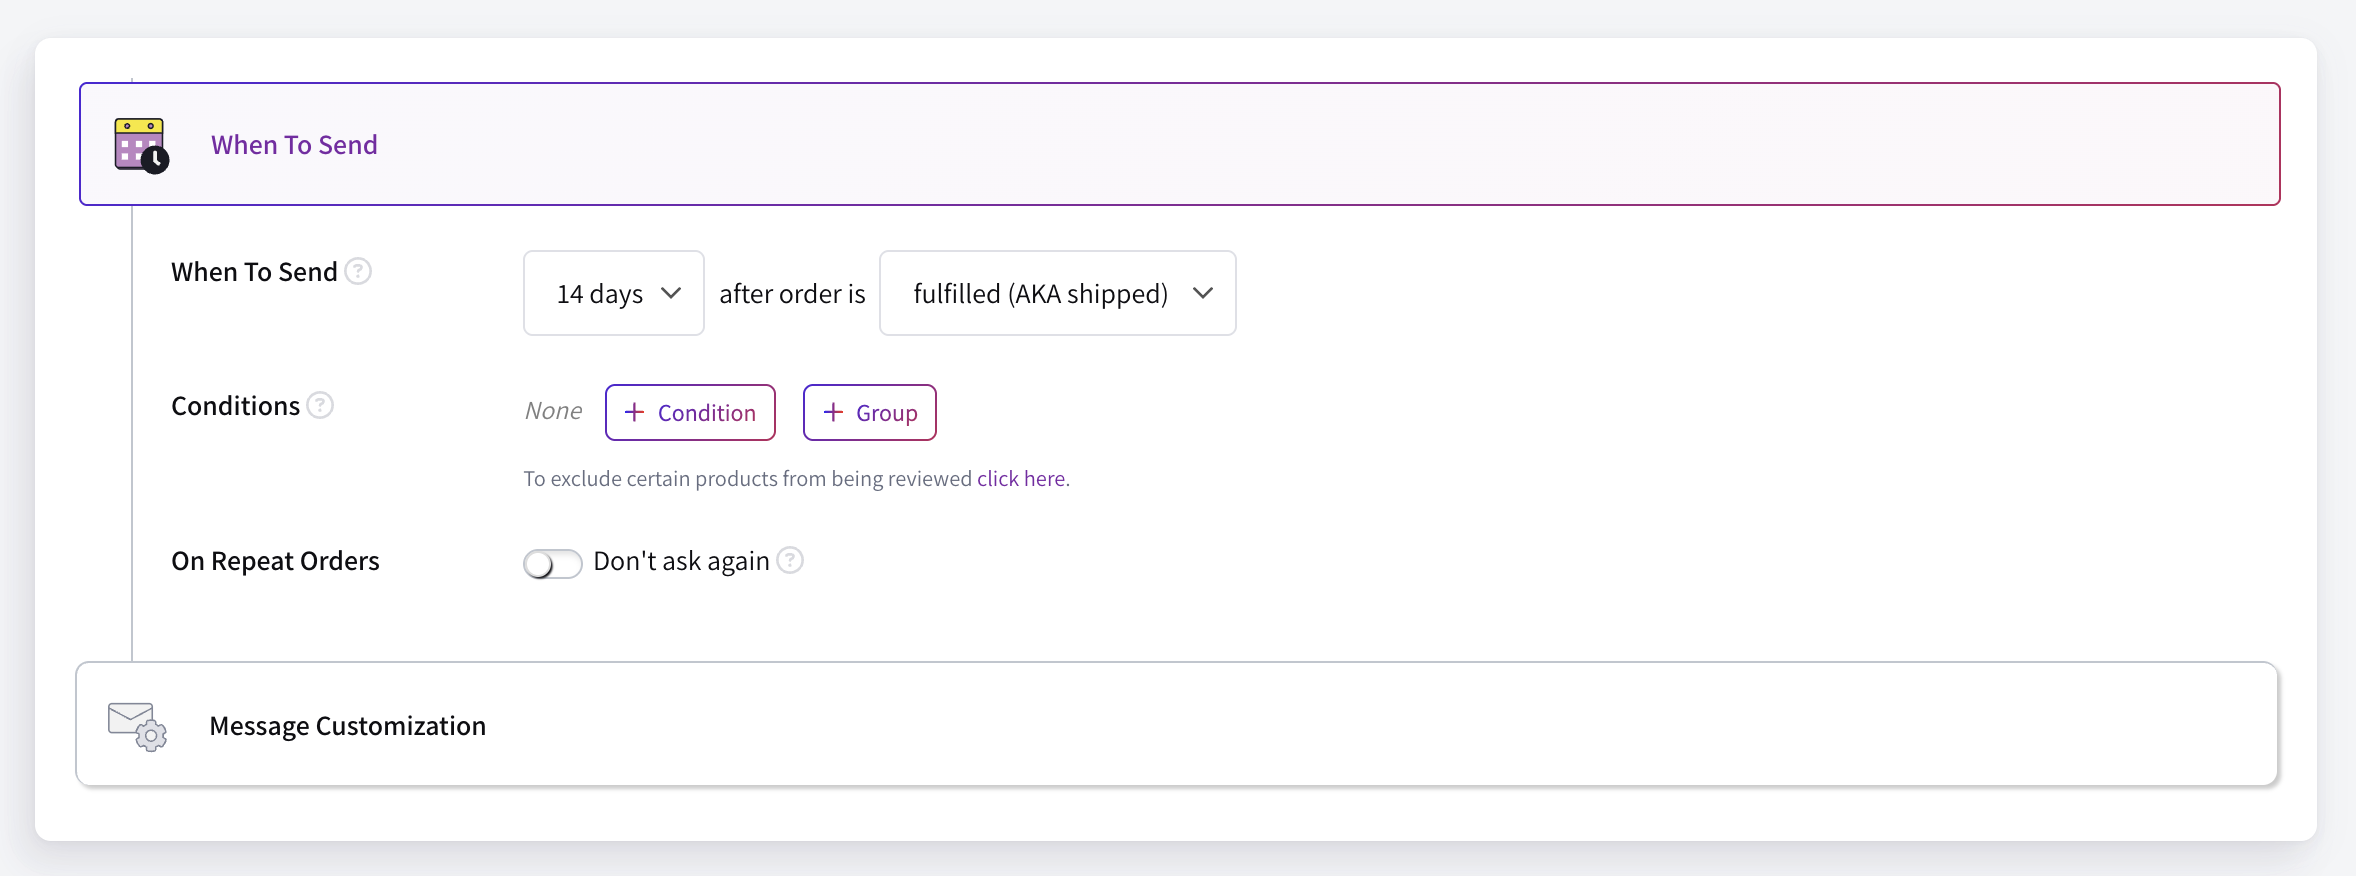Click the calendar clock icon in the header

pos(141,146)
